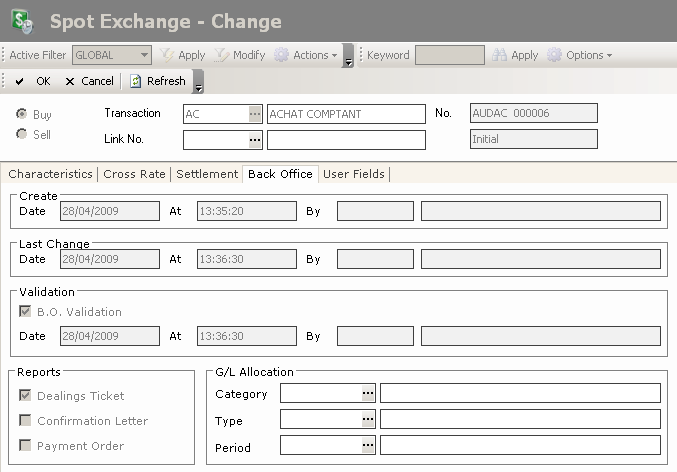Click the Modify filter button
The image size is (677, 472).
pyautogui.click(x=240, y=56)
